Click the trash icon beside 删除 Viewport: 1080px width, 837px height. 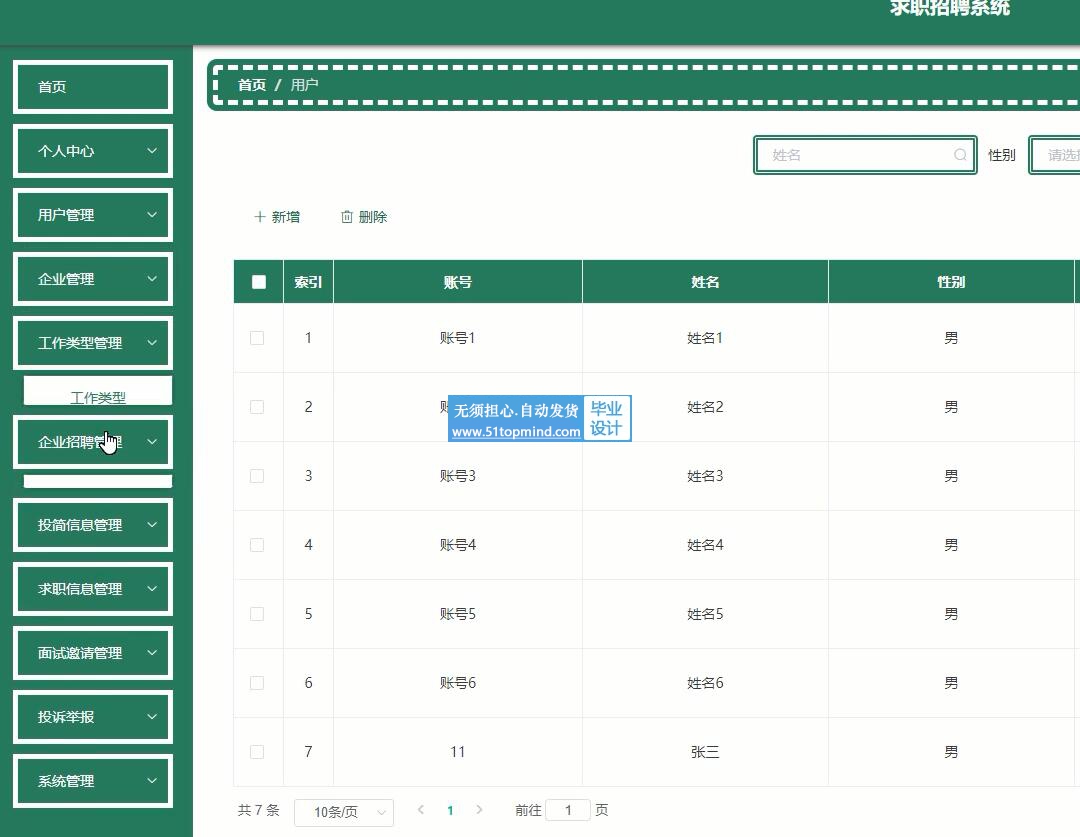tap(346, 217)
